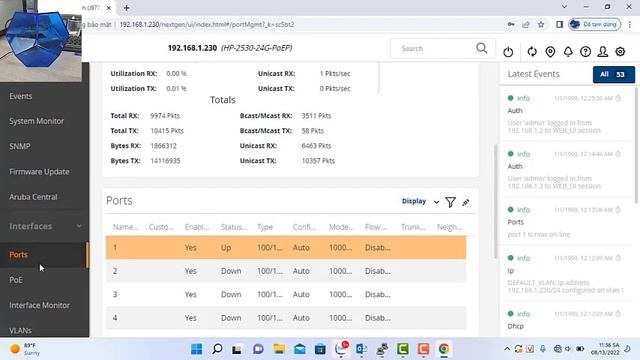The width and height of the screenshot is (640, 360).
Task: Click the microphone icon in system tray
Action: click(543, 349)
